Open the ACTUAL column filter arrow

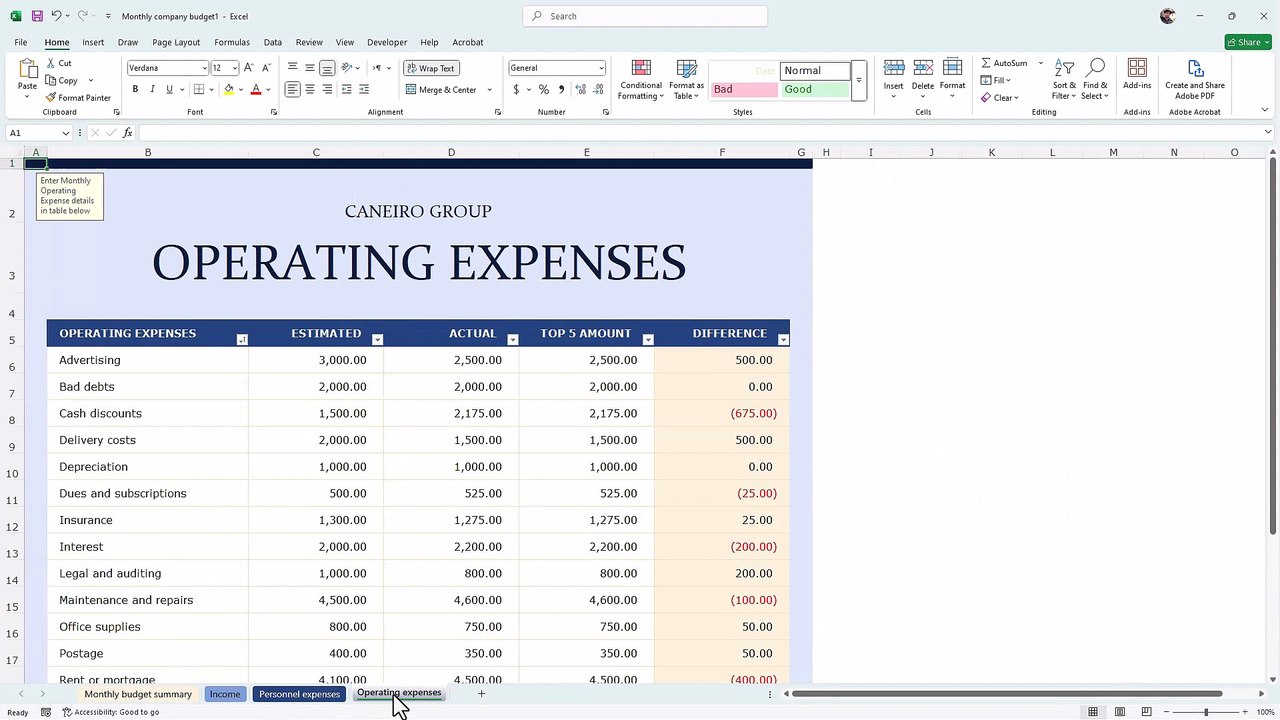513,340
